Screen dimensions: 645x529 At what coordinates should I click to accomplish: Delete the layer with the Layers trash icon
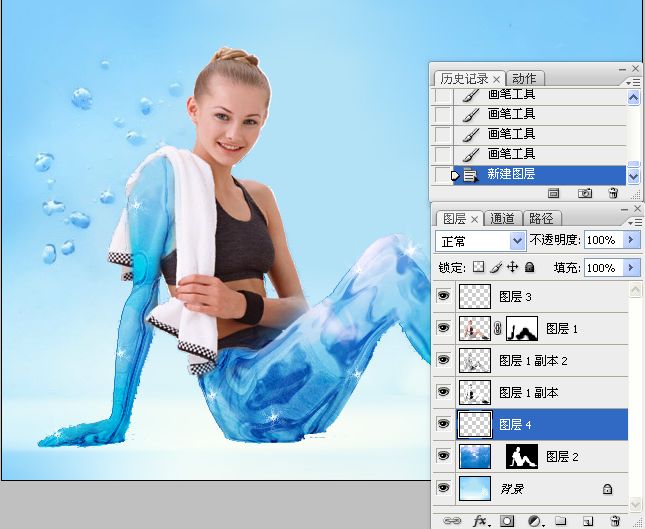[615, 521]
